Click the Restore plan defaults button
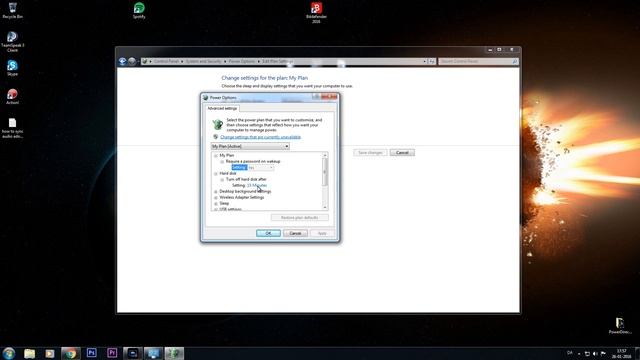 (x=300, y=218)
